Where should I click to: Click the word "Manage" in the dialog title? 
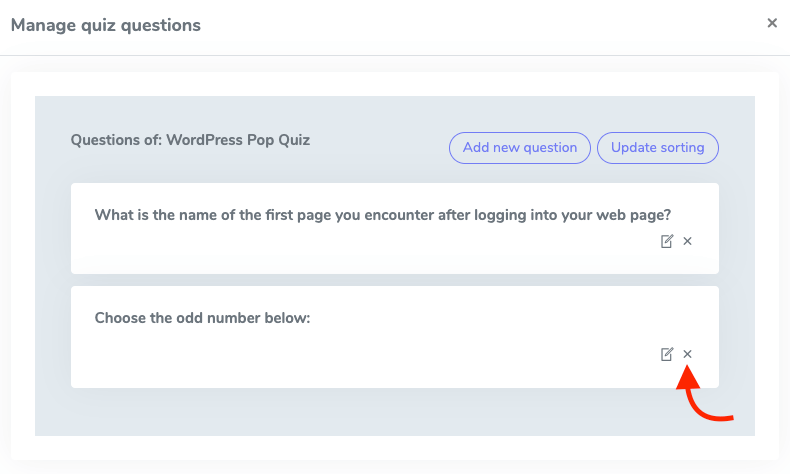point(43,25)
